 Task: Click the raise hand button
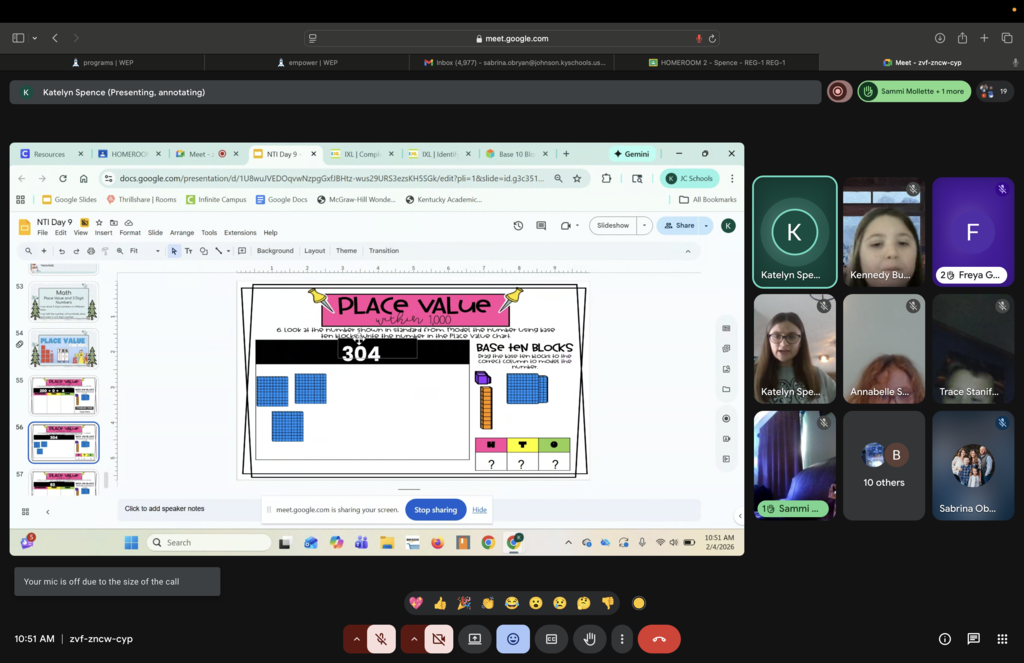click(590, 639)
